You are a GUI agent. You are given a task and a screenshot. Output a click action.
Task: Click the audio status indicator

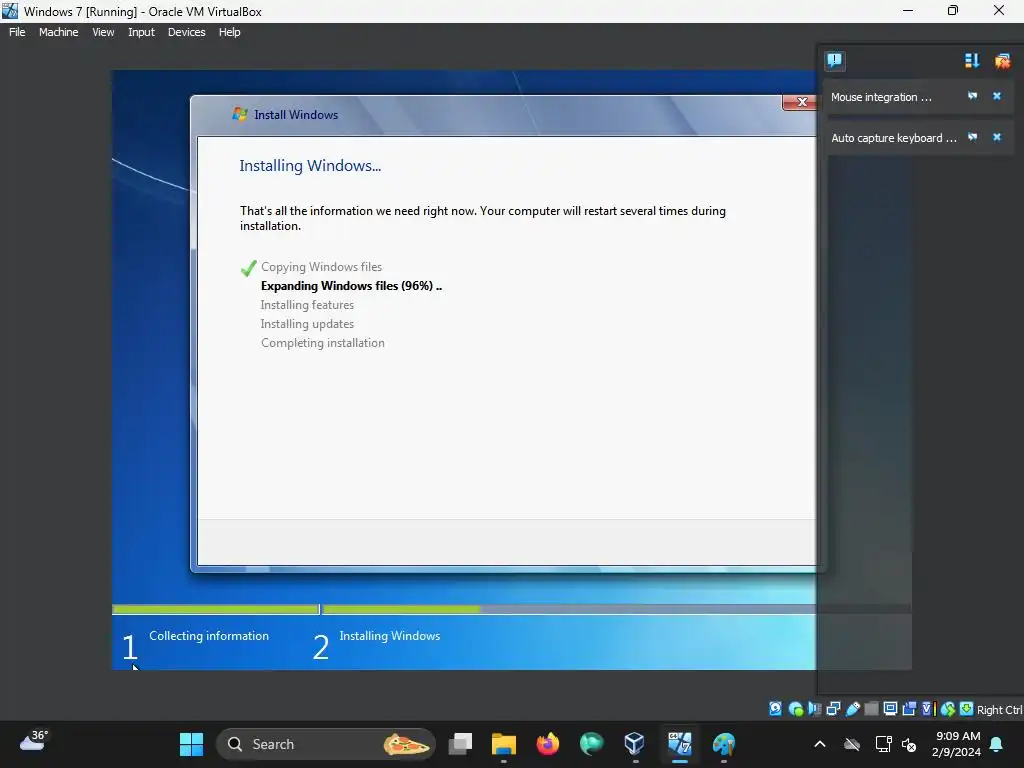(x=814, y=709)
